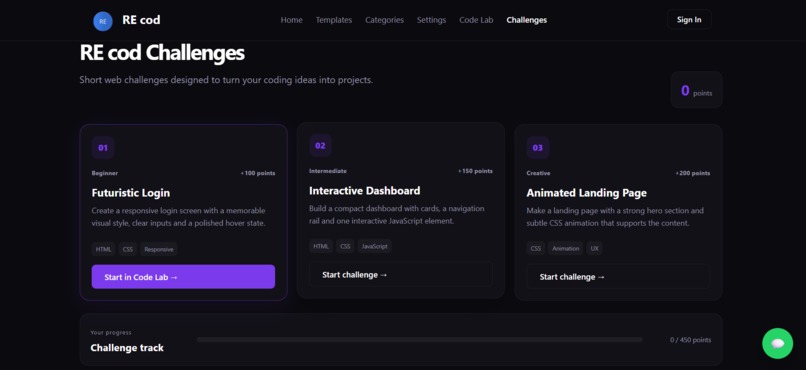Select the 03 challenge number badge
This screenshot has height=370, width=806.
point(538,148)
